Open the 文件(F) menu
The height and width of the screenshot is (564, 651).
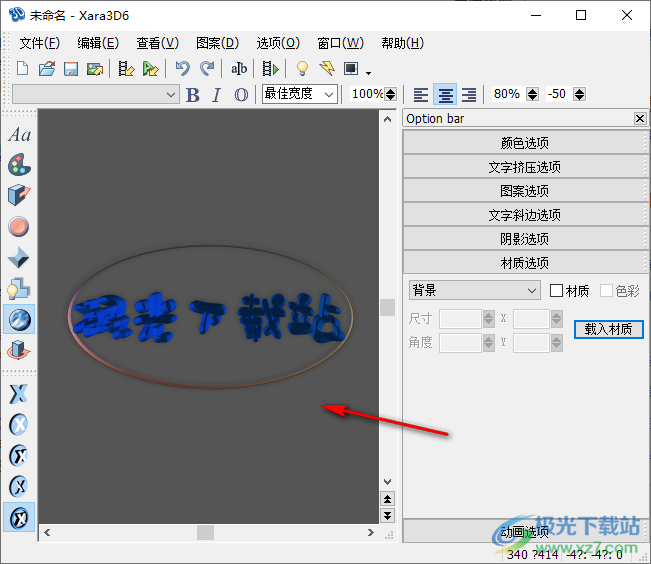pos(40,43)
